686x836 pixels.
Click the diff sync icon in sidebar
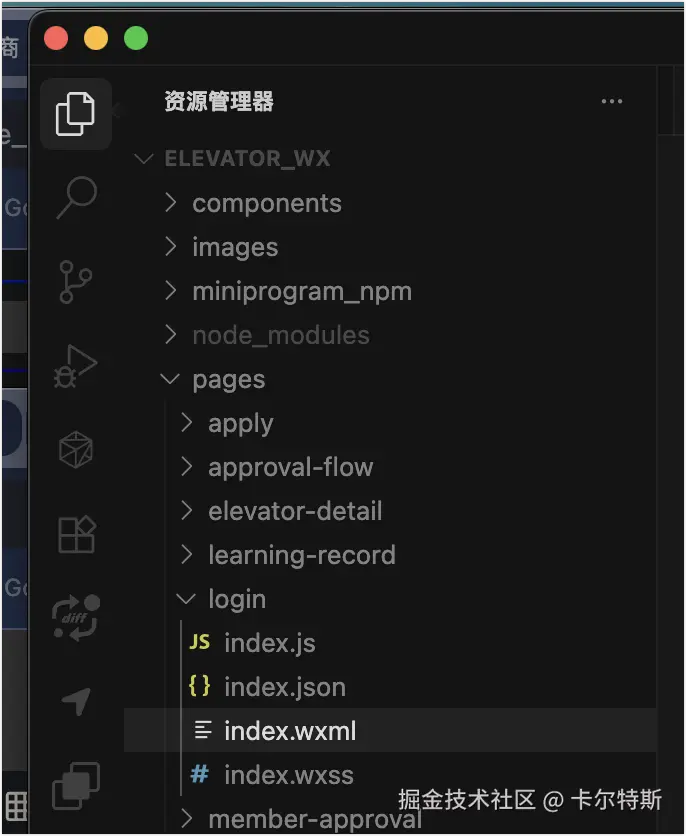pyautogui.click(x=76, y=617)
